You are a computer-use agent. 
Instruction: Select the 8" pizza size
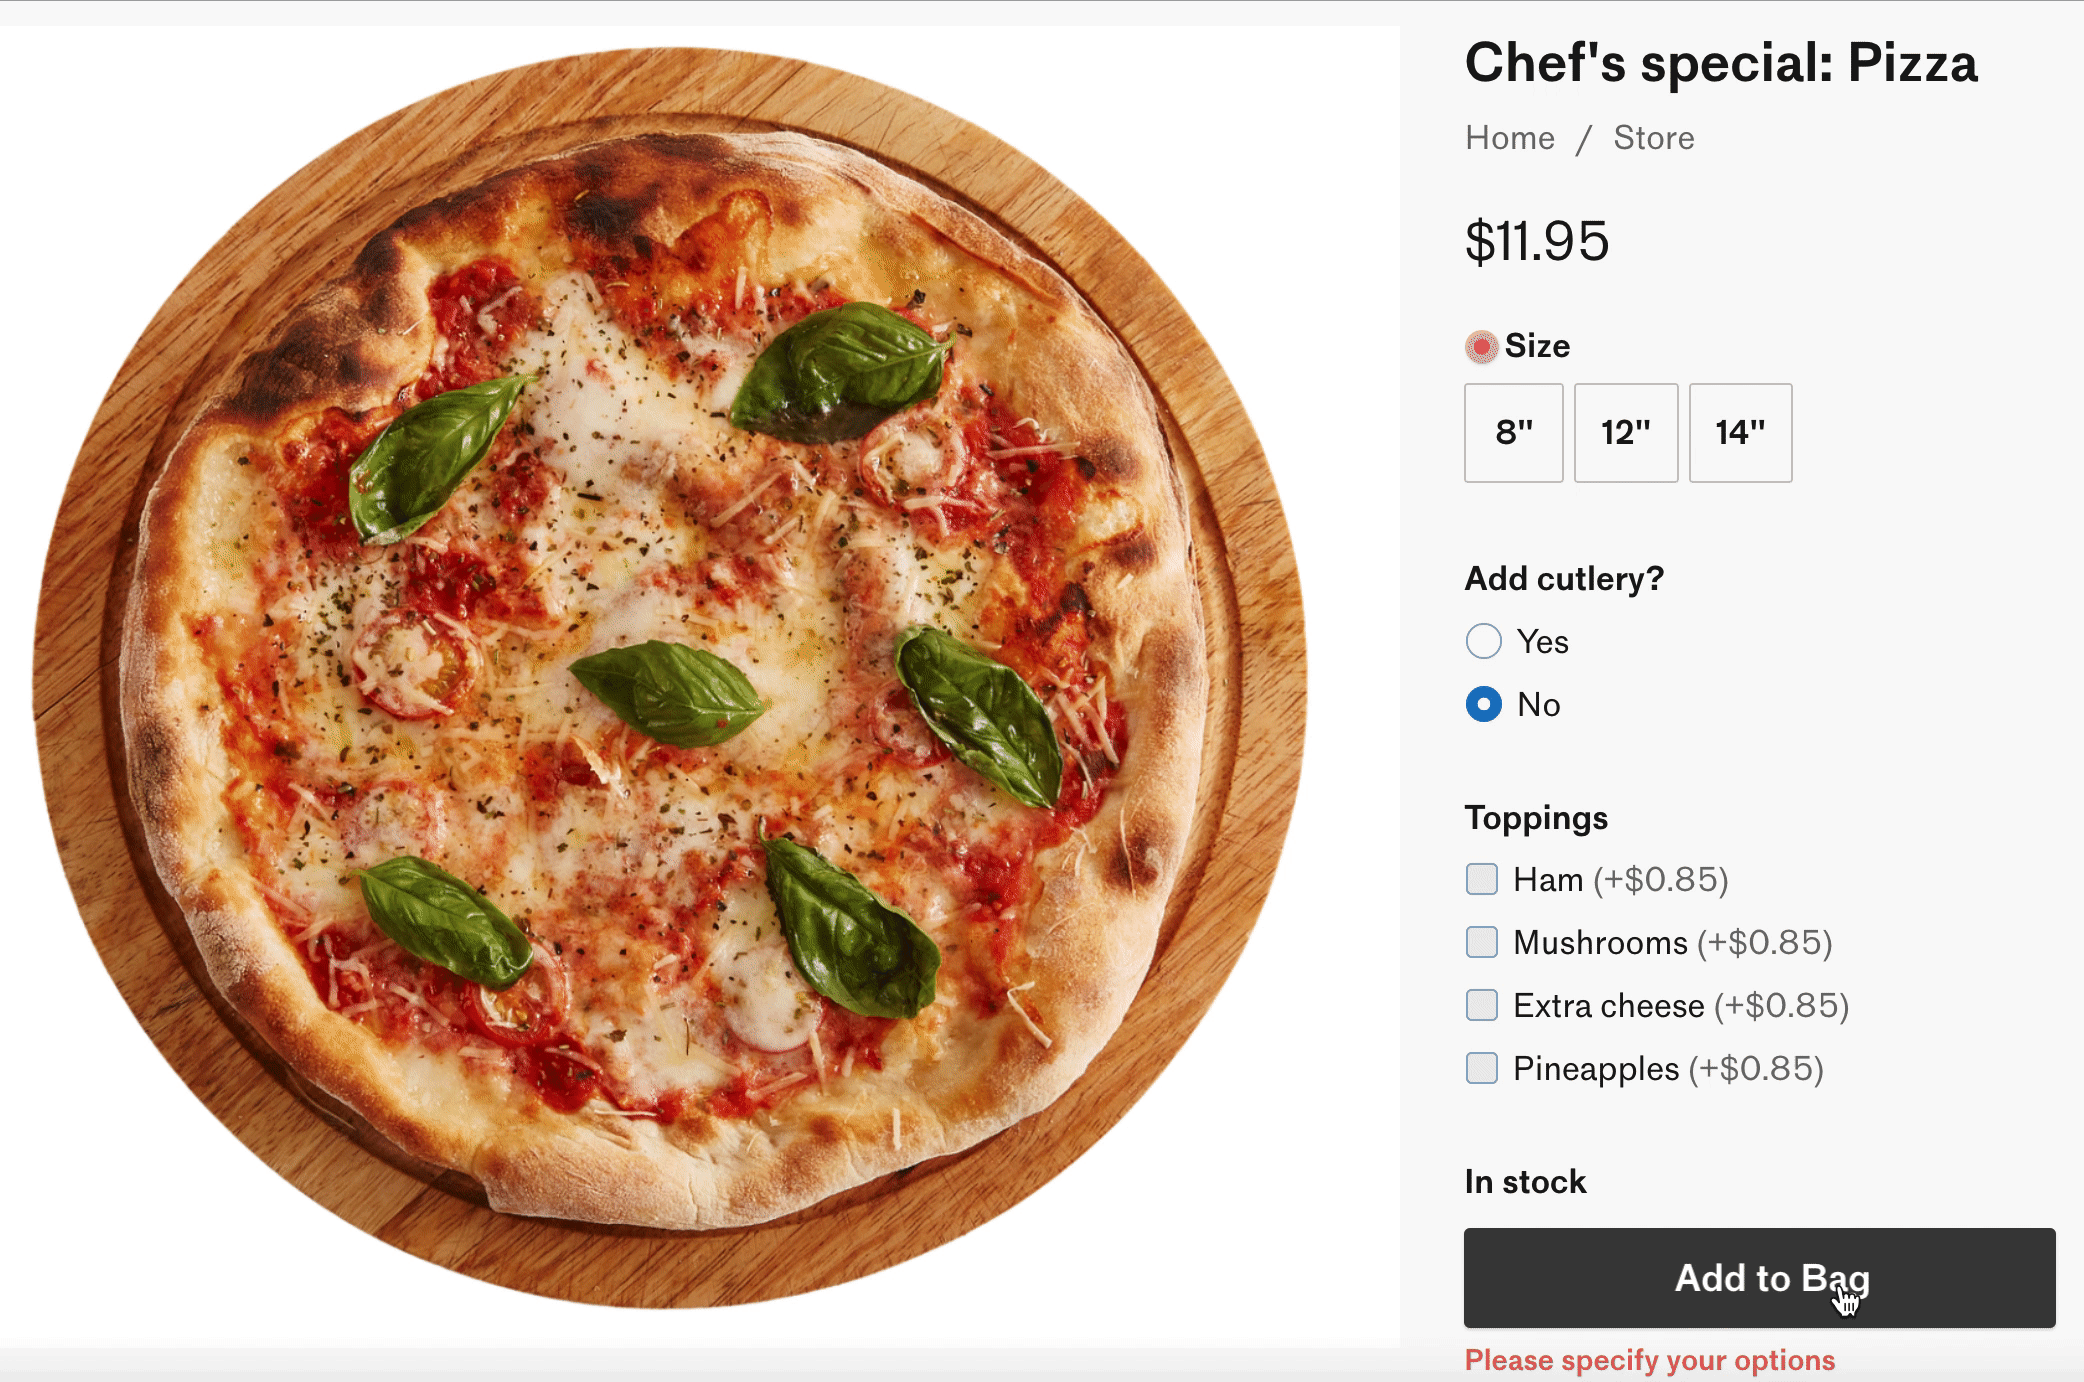[x=1513, y=433]
